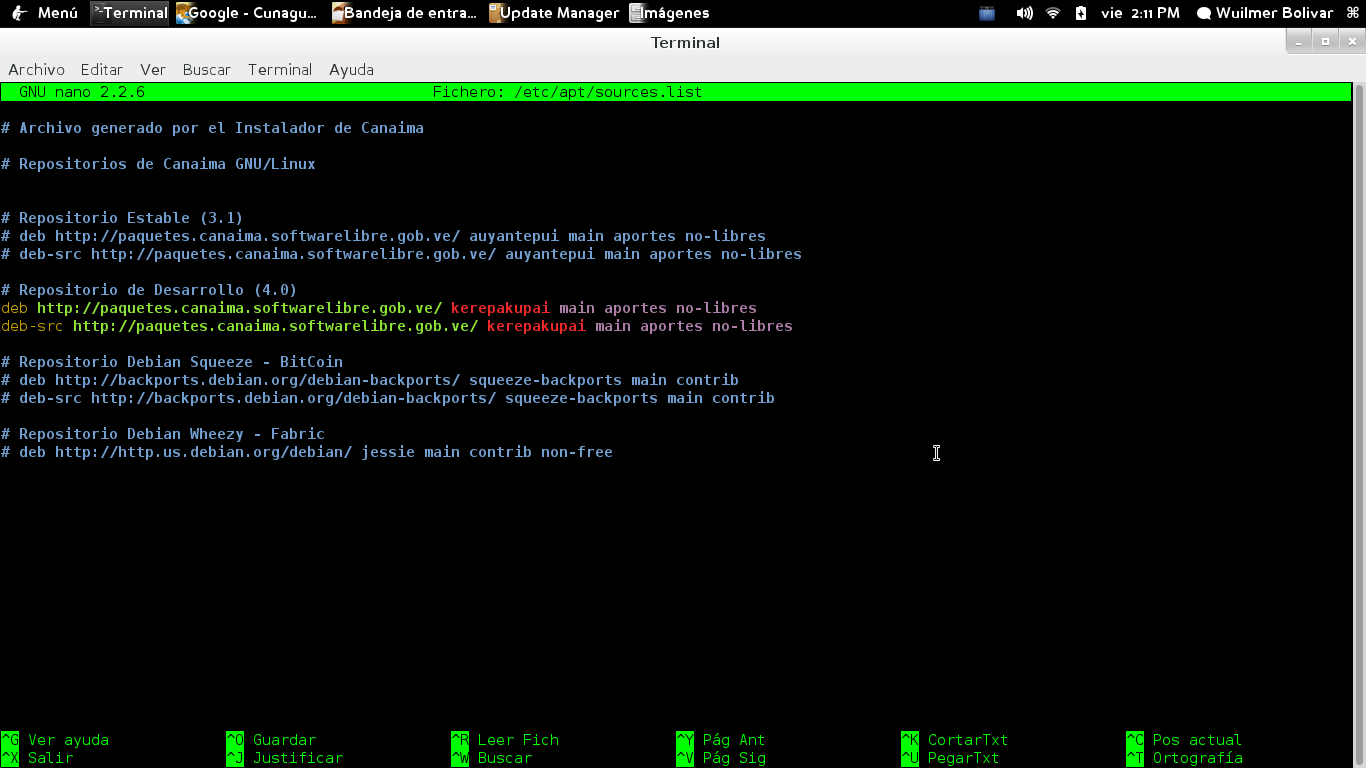Screen dimensions: 1366x768
Task: Click the commented deb-src auyantepui line
Action: coord(401,254)
